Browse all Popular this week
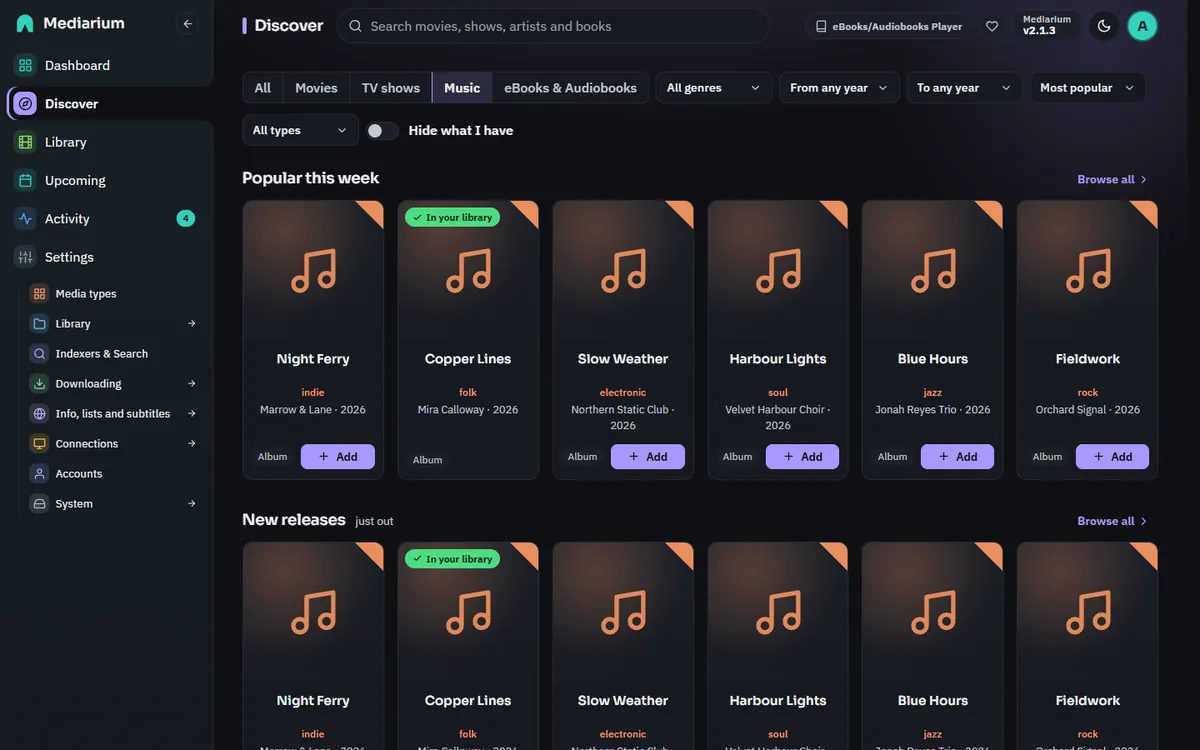The height and width of the screenshot is (750, 1200). coord(1112,180)
